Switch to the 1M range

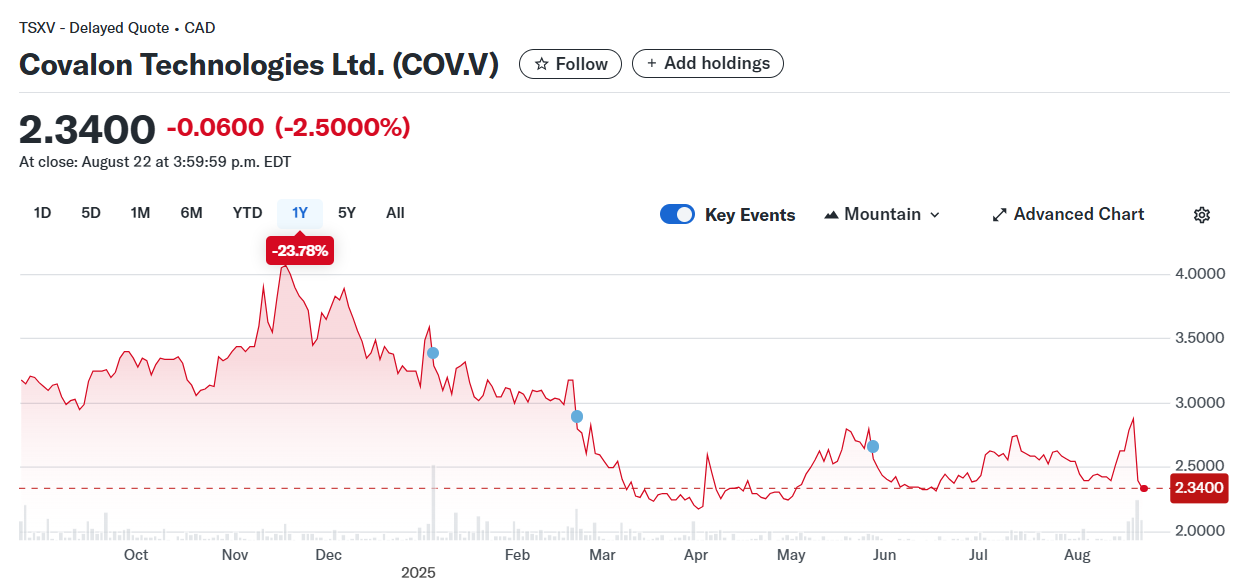click(x=140, y=213)
